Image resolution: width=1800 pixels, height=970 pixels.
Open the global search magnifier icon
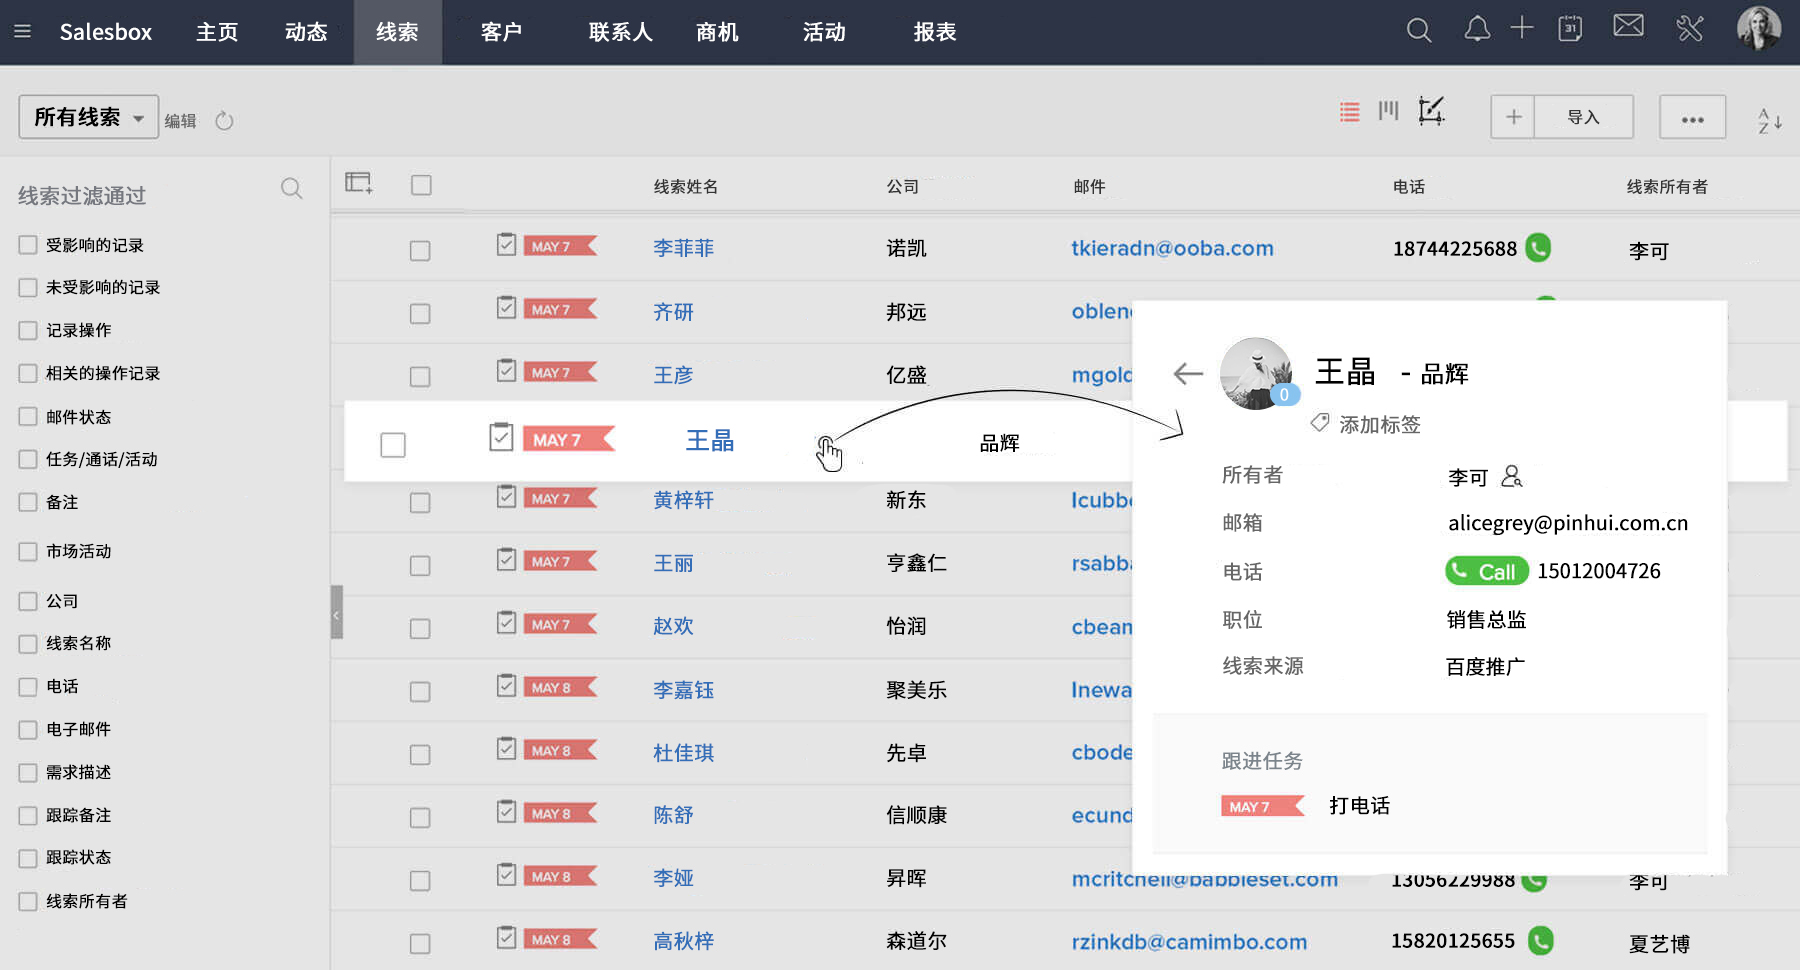click(x=1418, y=31)
